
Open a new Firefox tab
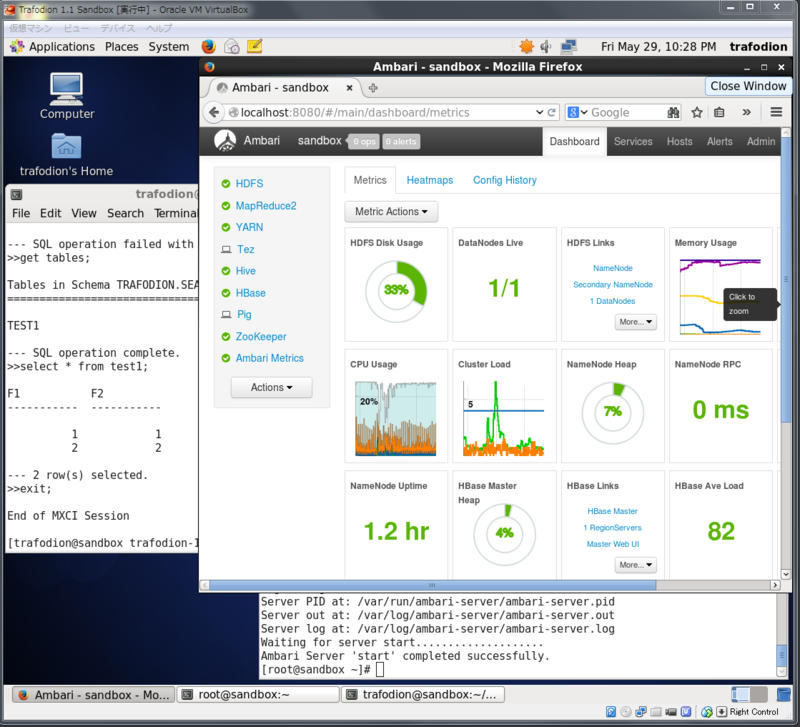(373, 88)
